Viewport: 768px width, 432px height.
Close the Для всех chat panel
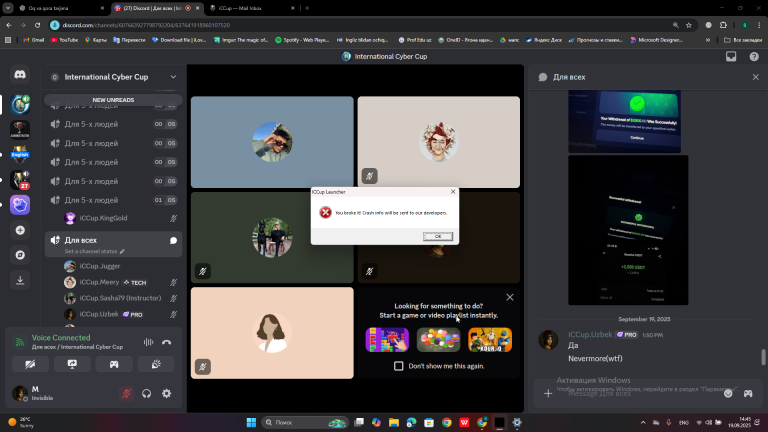pyautogui.click(x=756, y=77)
